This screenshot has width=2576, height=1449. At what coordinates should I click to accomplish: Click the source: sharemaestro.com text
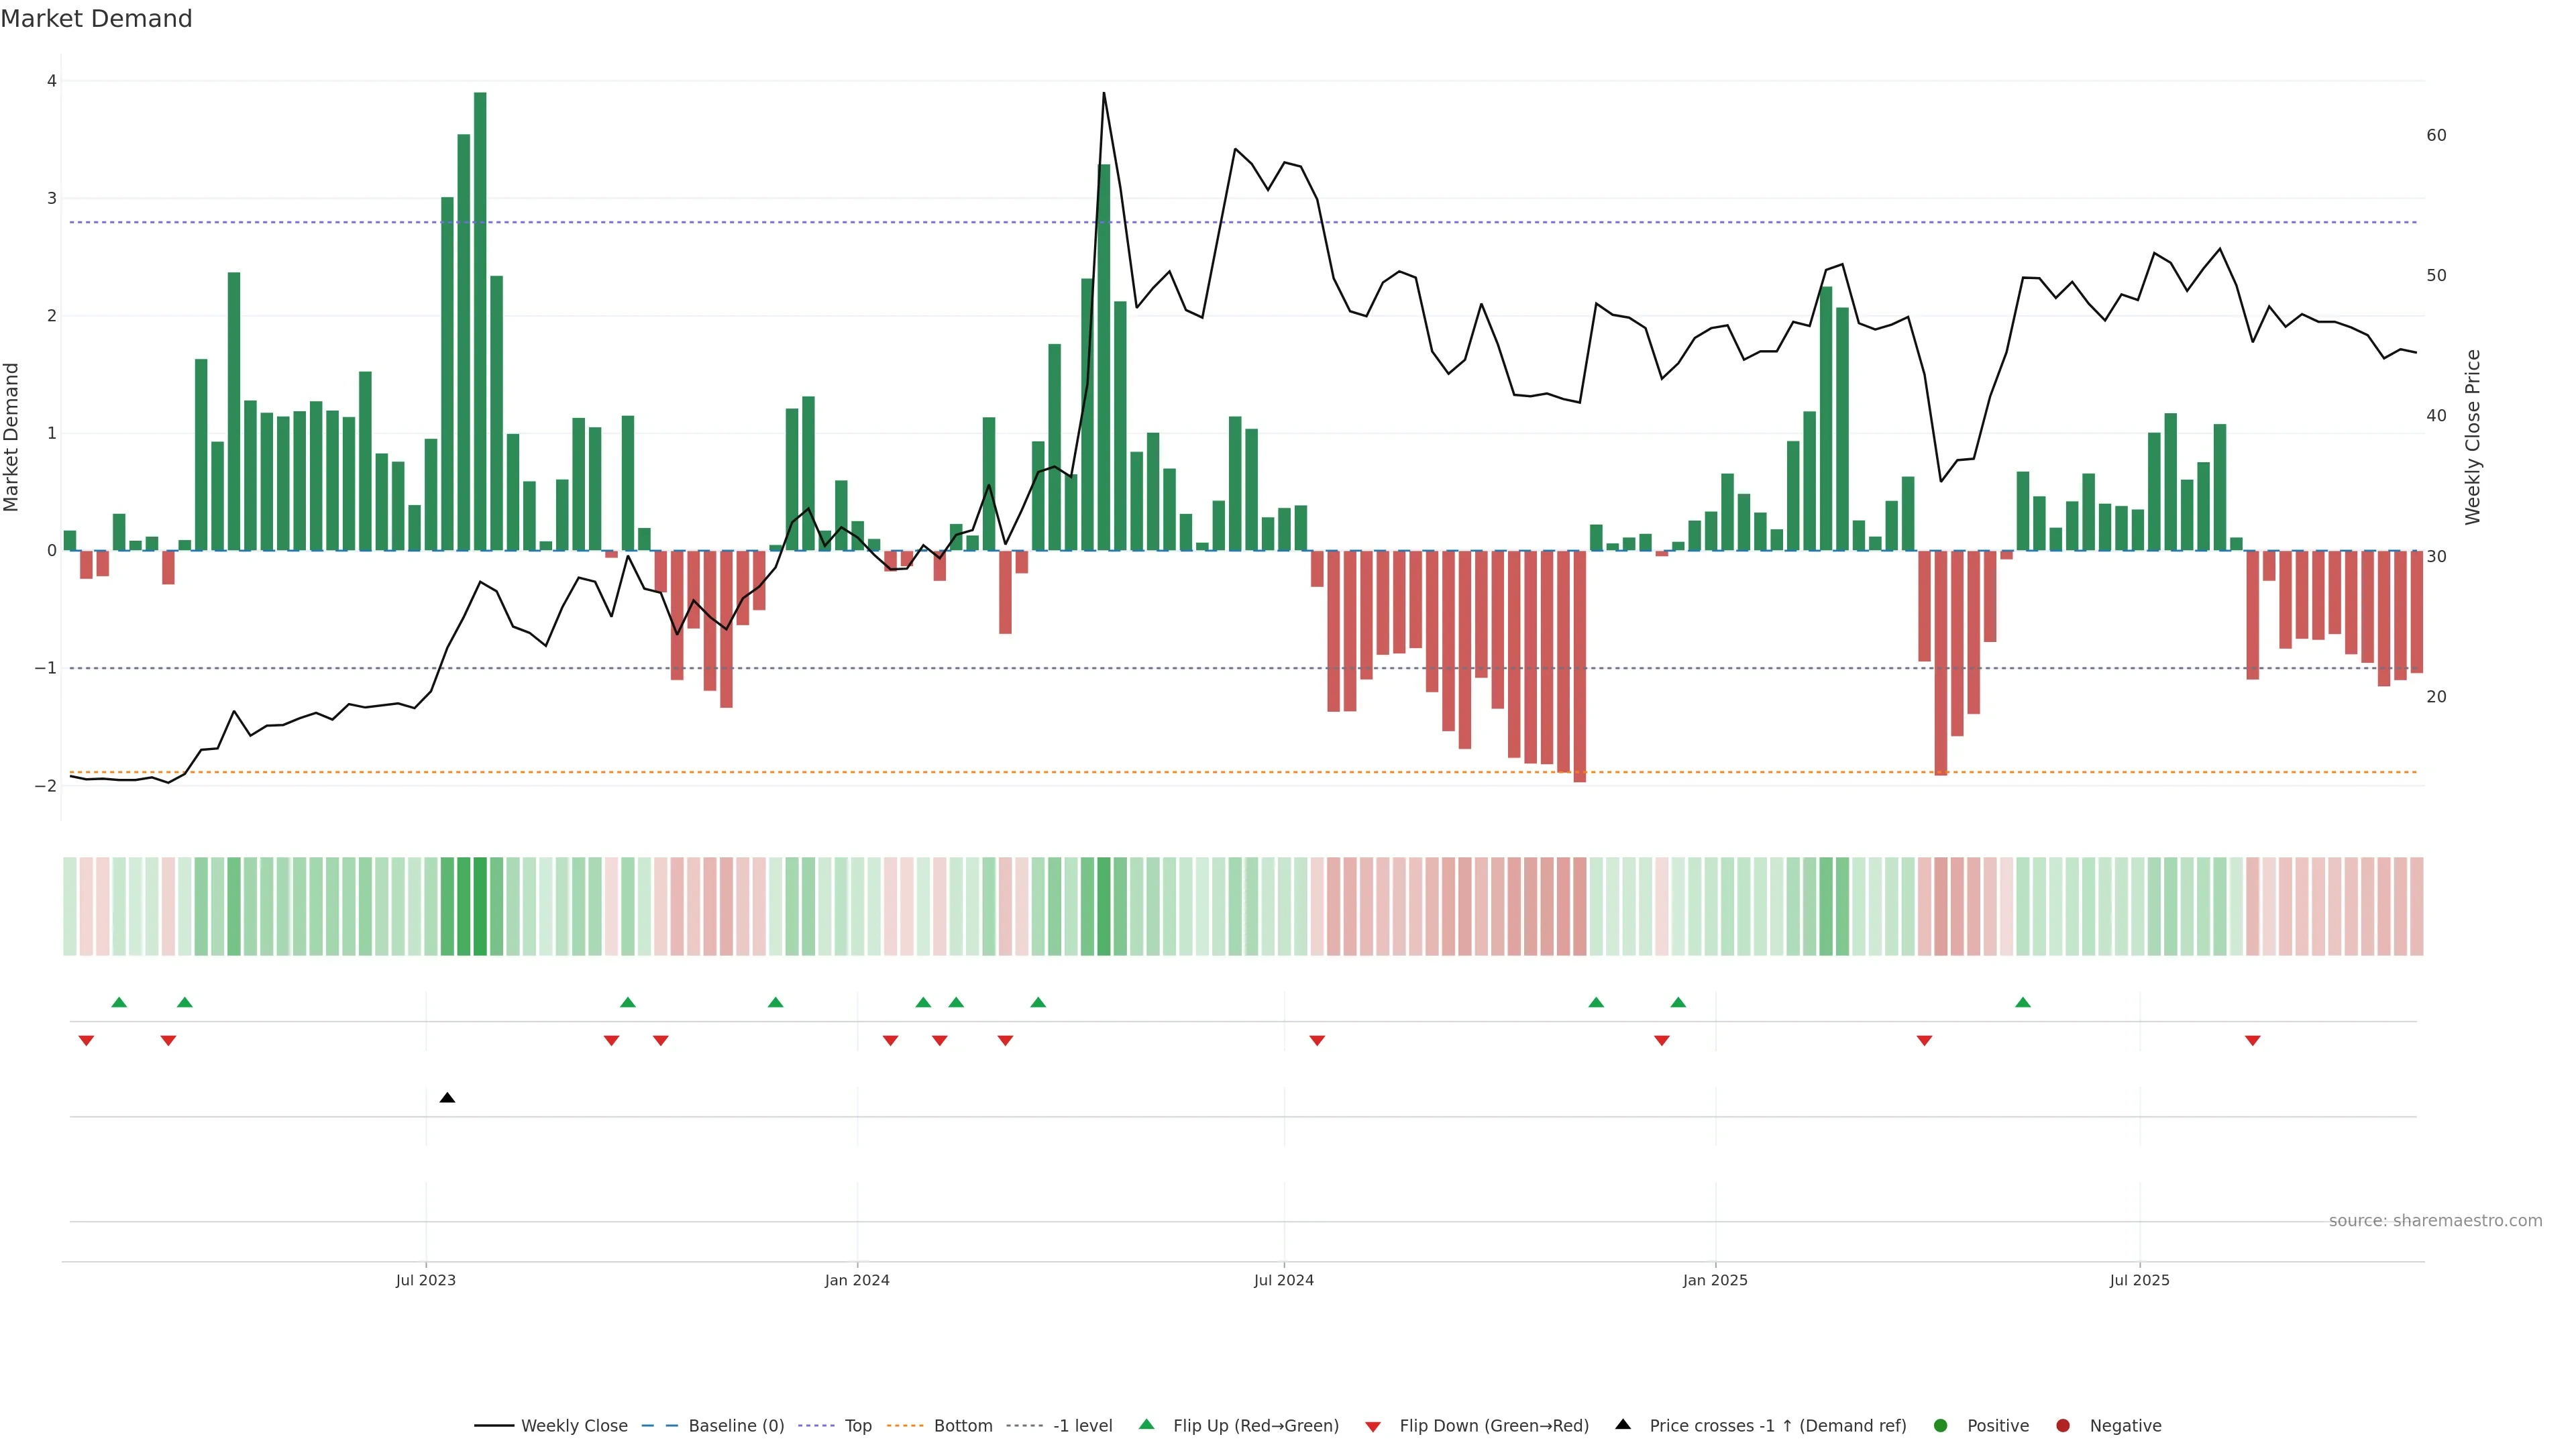point(2435,1221)
